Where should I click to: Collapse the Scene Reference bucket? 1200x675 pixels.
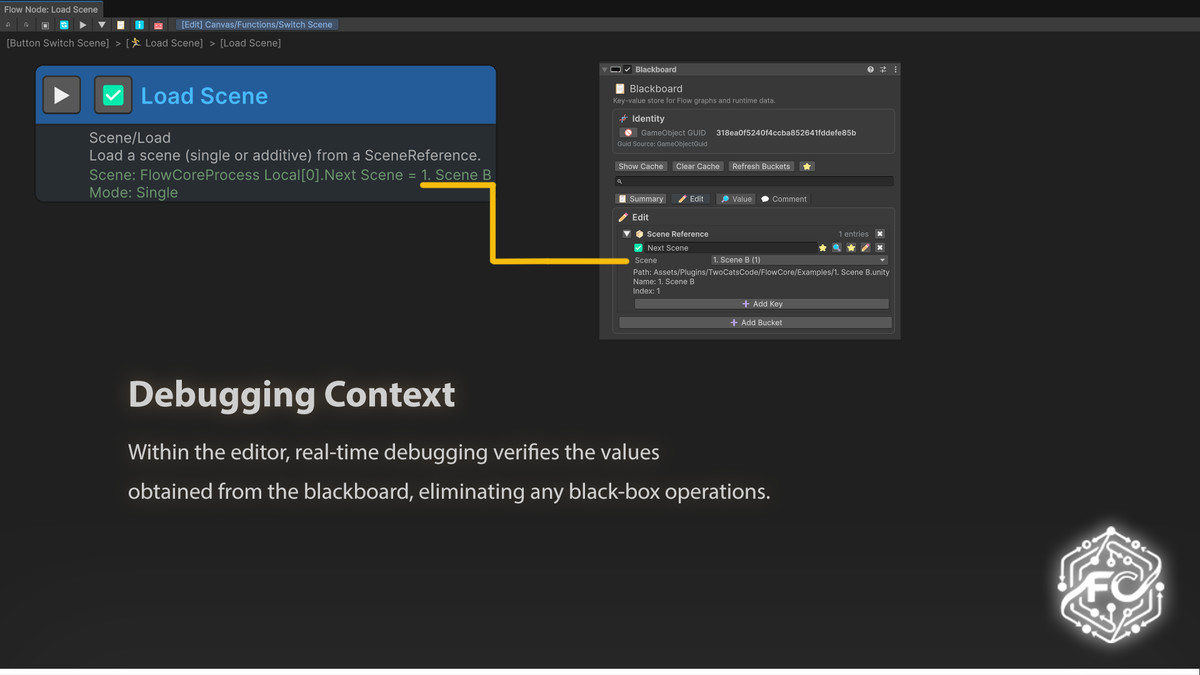tap(627, 234)
